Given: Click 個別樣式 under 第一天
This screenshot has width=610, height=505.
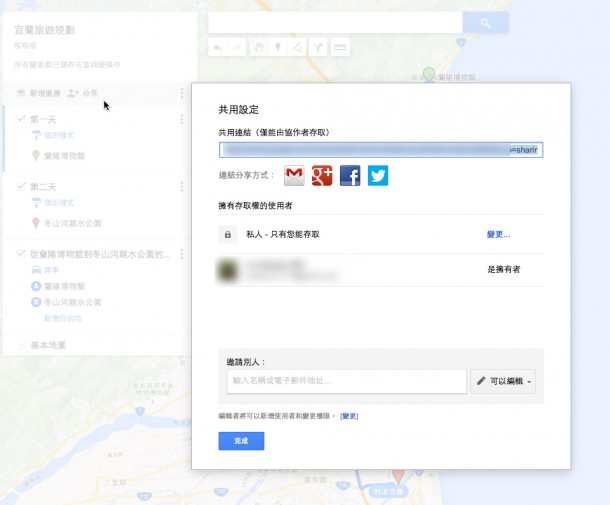Looking at the screenshot, I should (x=59, y=135).
